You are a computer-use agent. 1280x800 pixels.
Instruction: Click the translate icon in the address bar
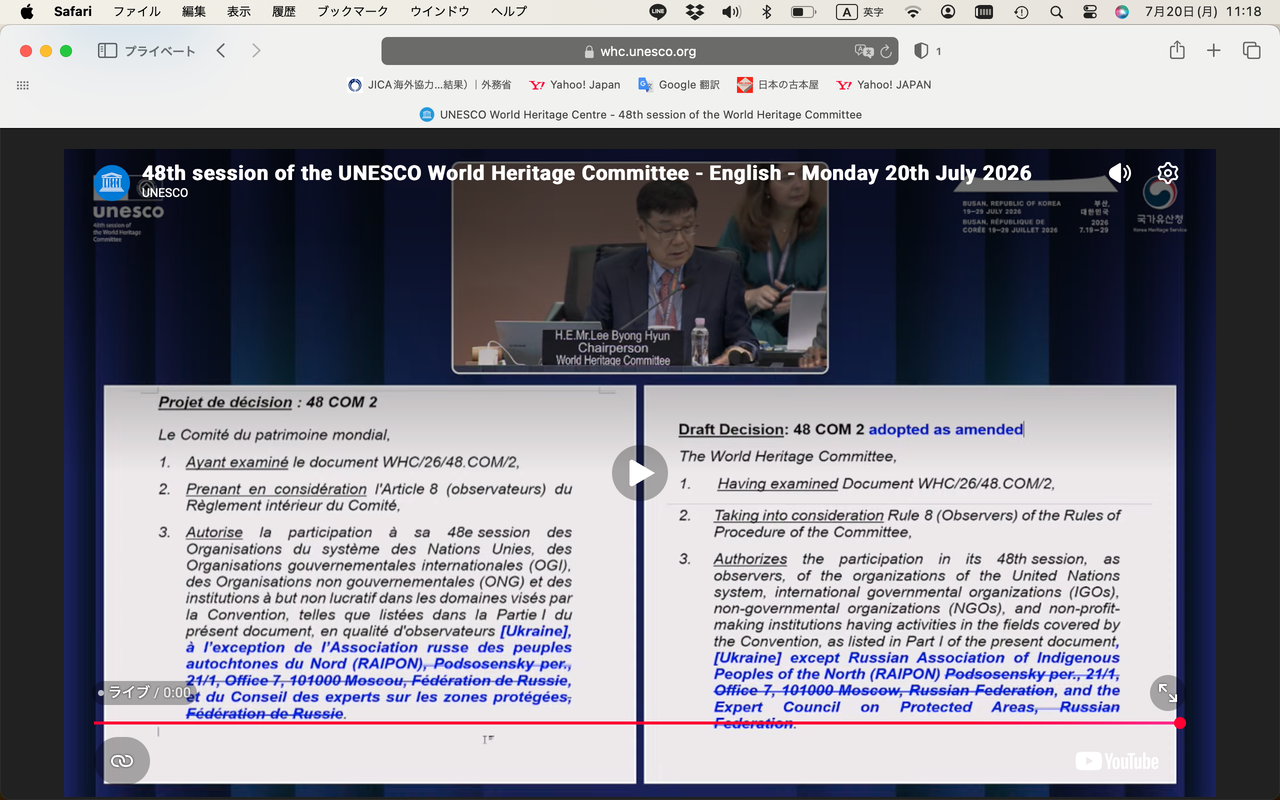click(864, 51)
